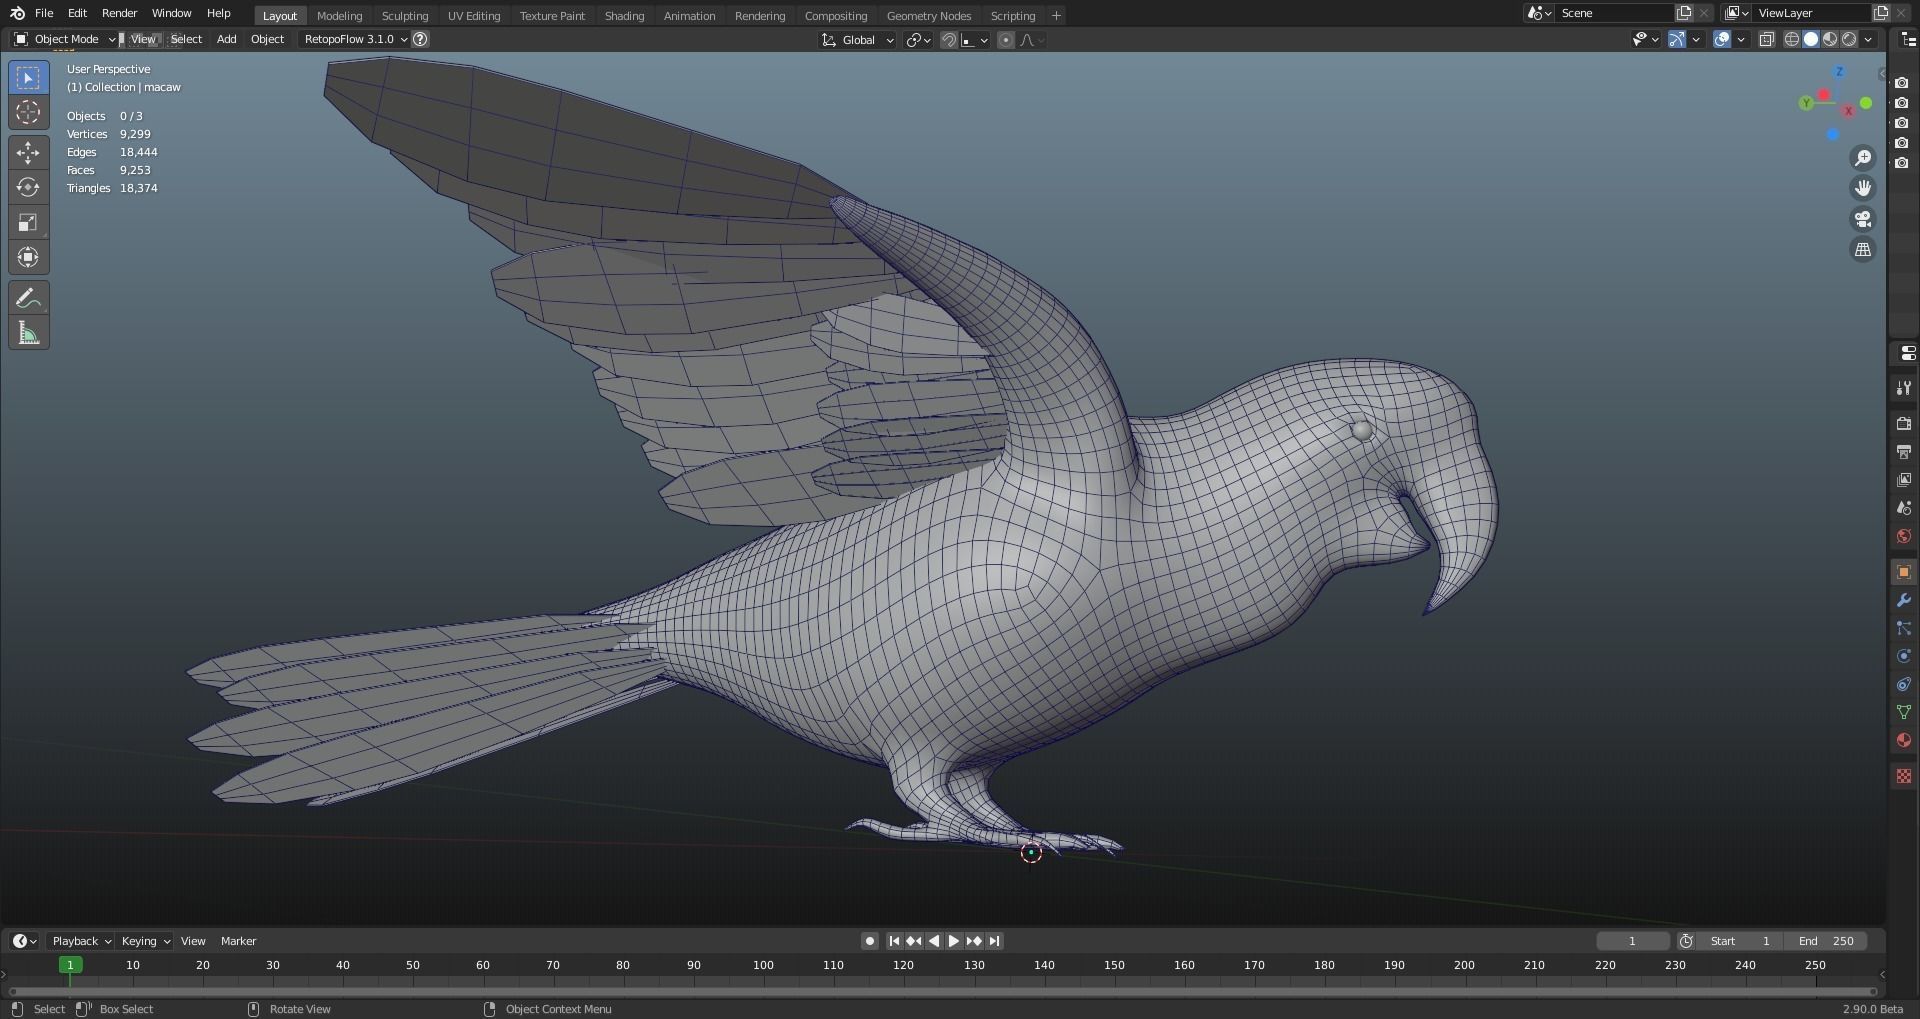Switch to Solid viewport shading

pyautogui.click(x=1811, y=40)
